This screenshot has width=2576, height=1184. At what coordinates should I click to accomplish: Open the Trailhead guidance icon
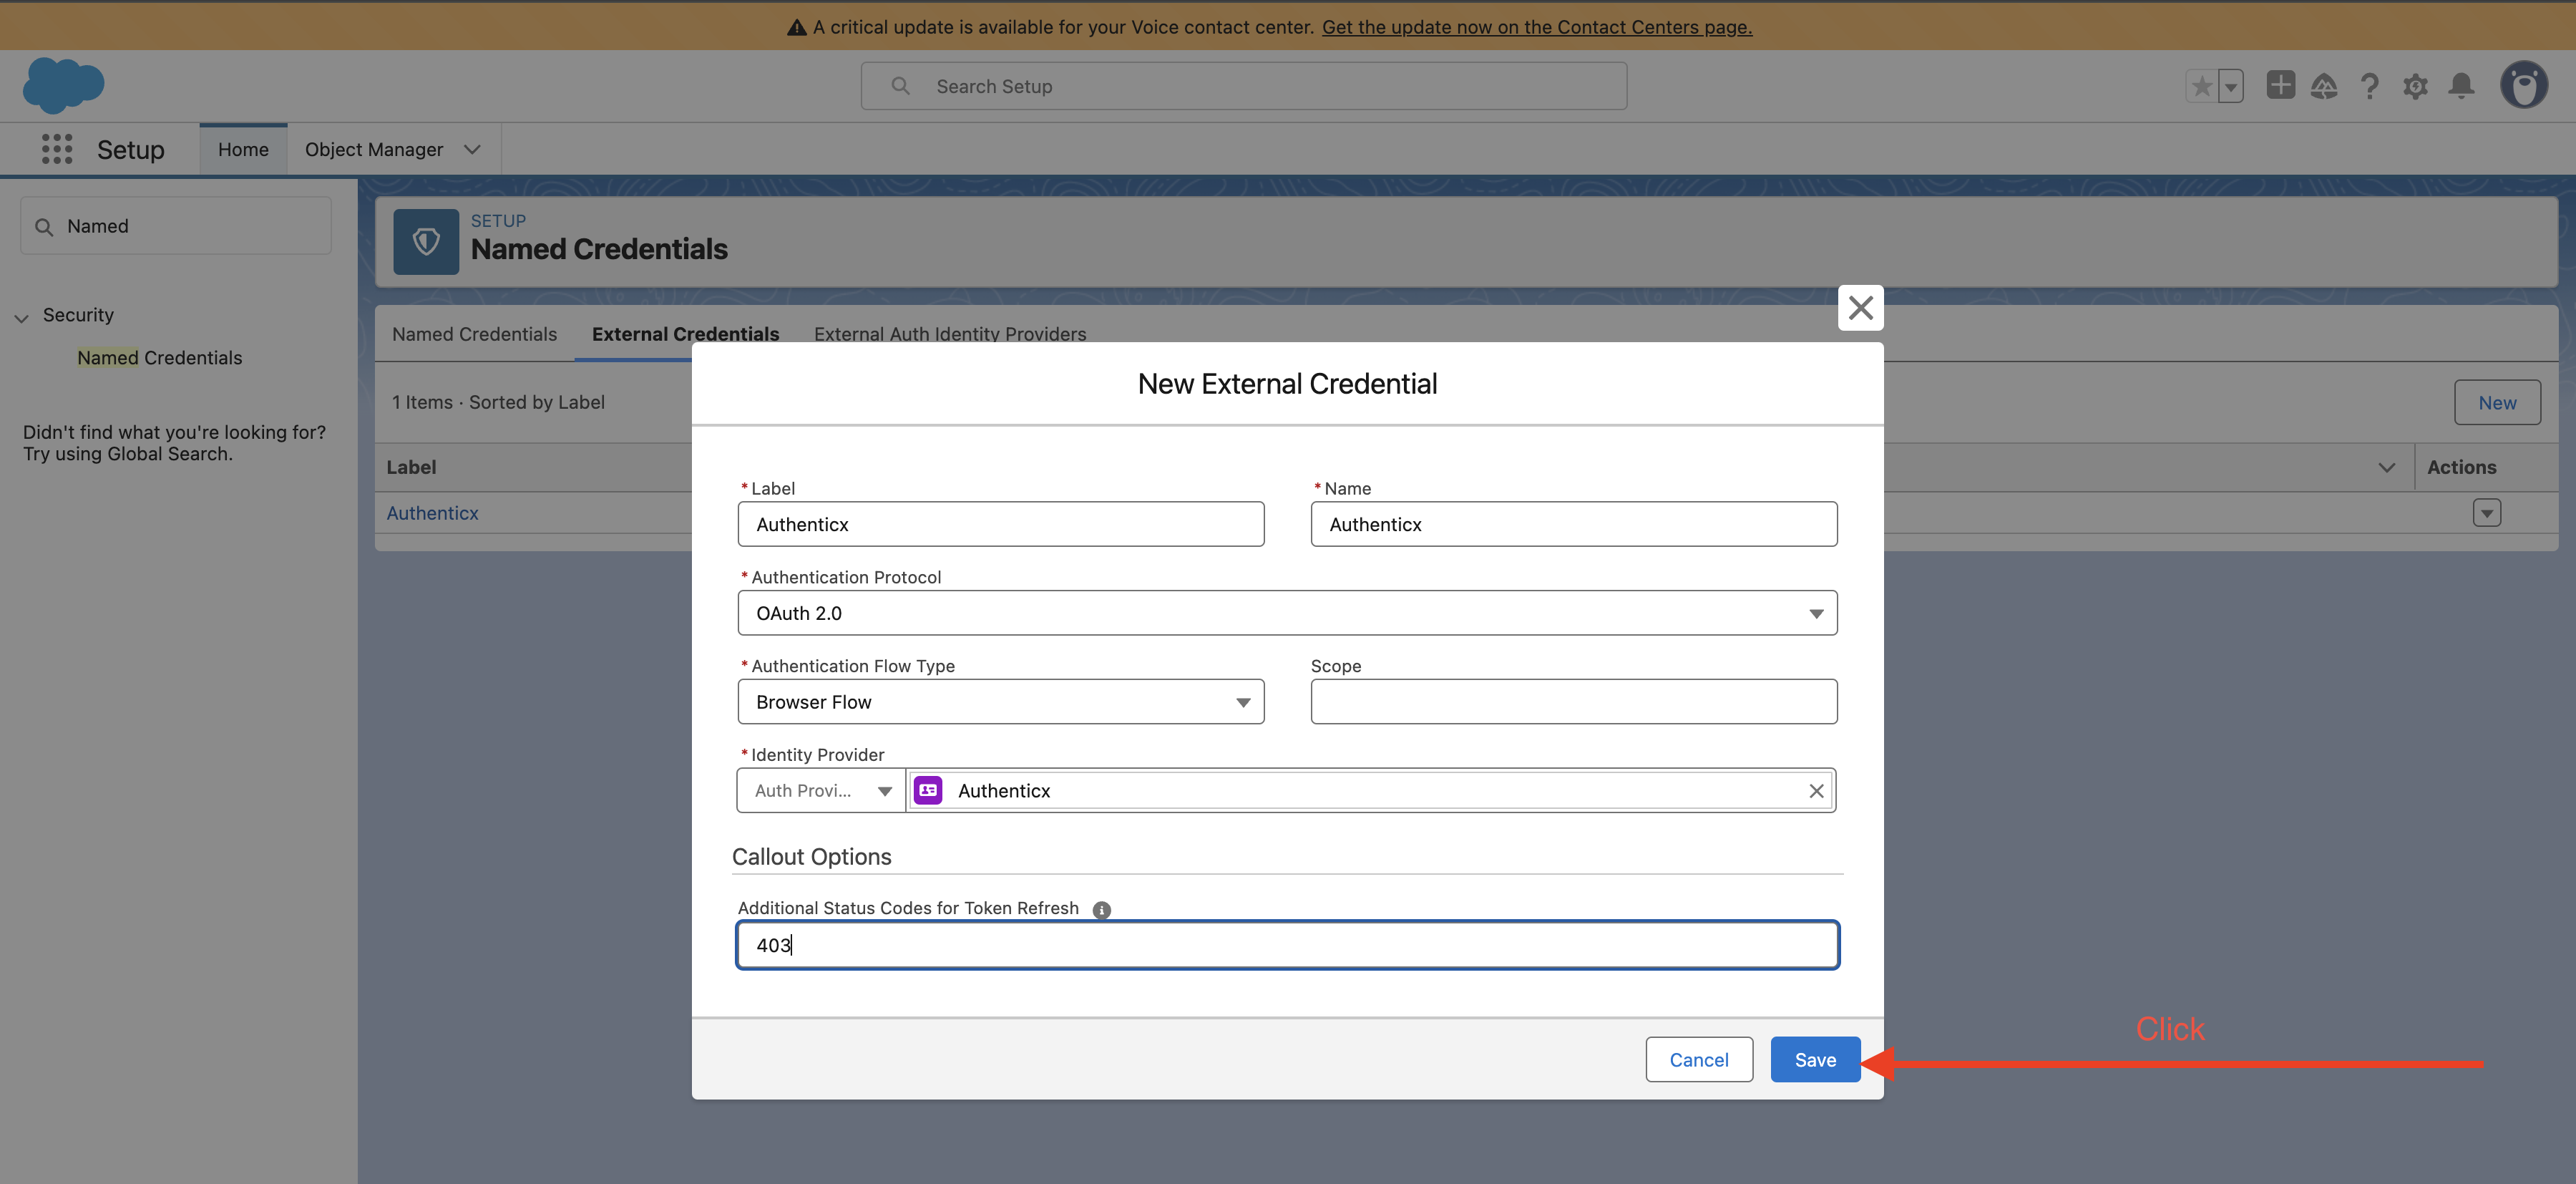(x=2324, y=87)
